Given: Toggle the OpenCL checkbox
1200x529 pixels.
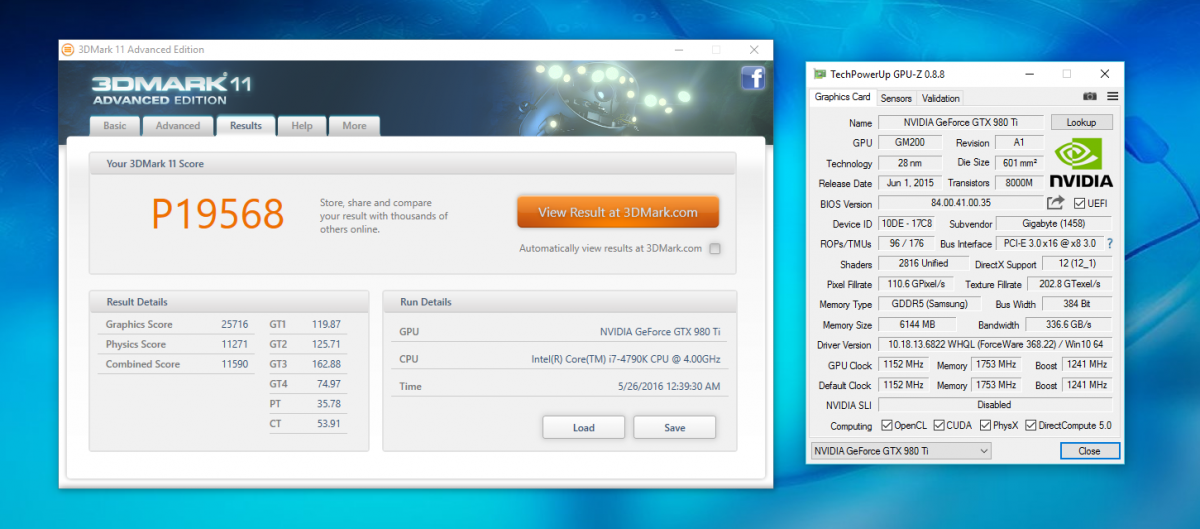Looking at the screenshot, I should point(887,425).
